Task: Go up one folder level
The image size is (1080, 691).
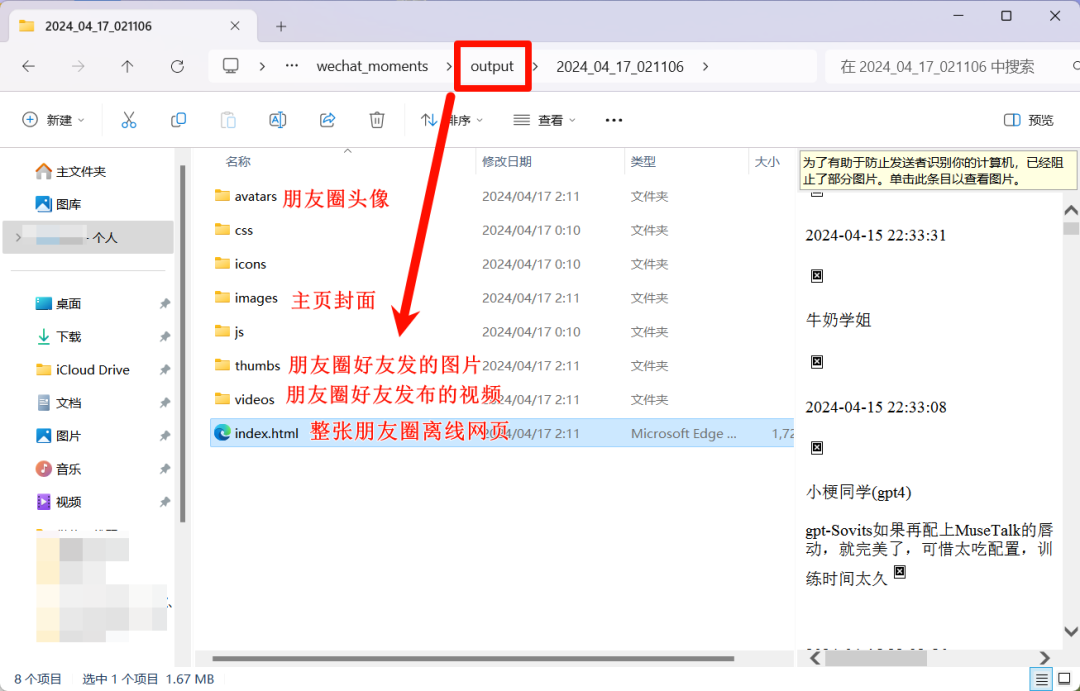Action: (127, 67)
